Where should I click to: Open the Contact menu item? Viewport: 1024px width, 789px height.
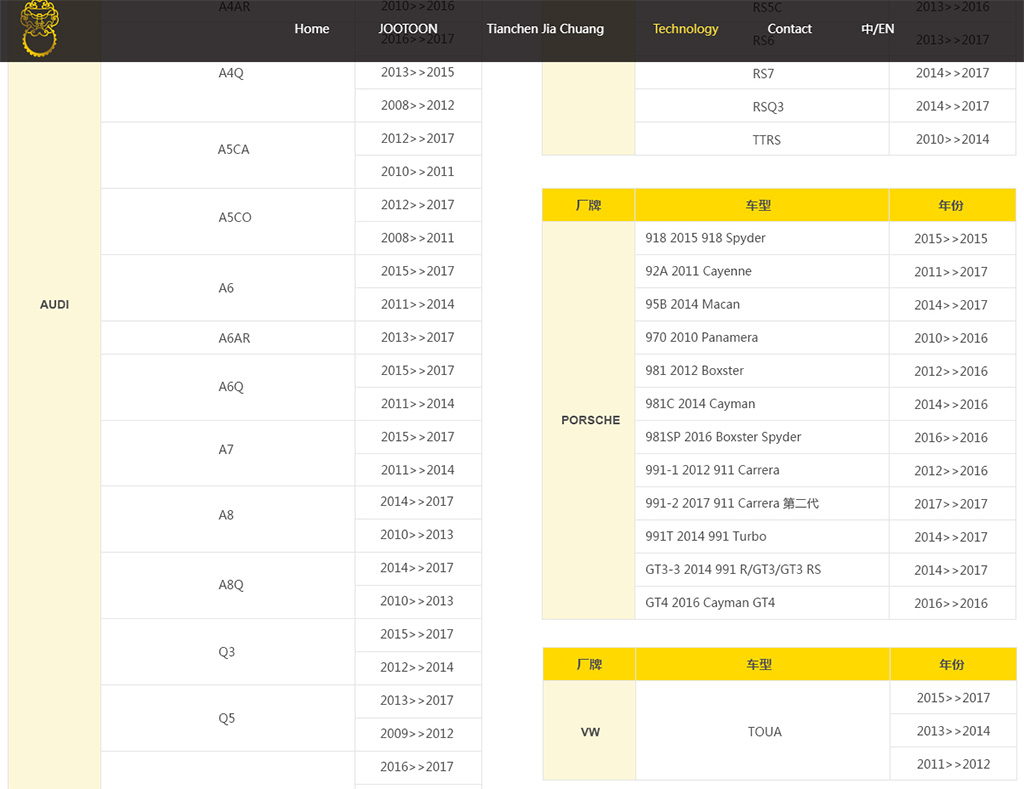[789, 29]
